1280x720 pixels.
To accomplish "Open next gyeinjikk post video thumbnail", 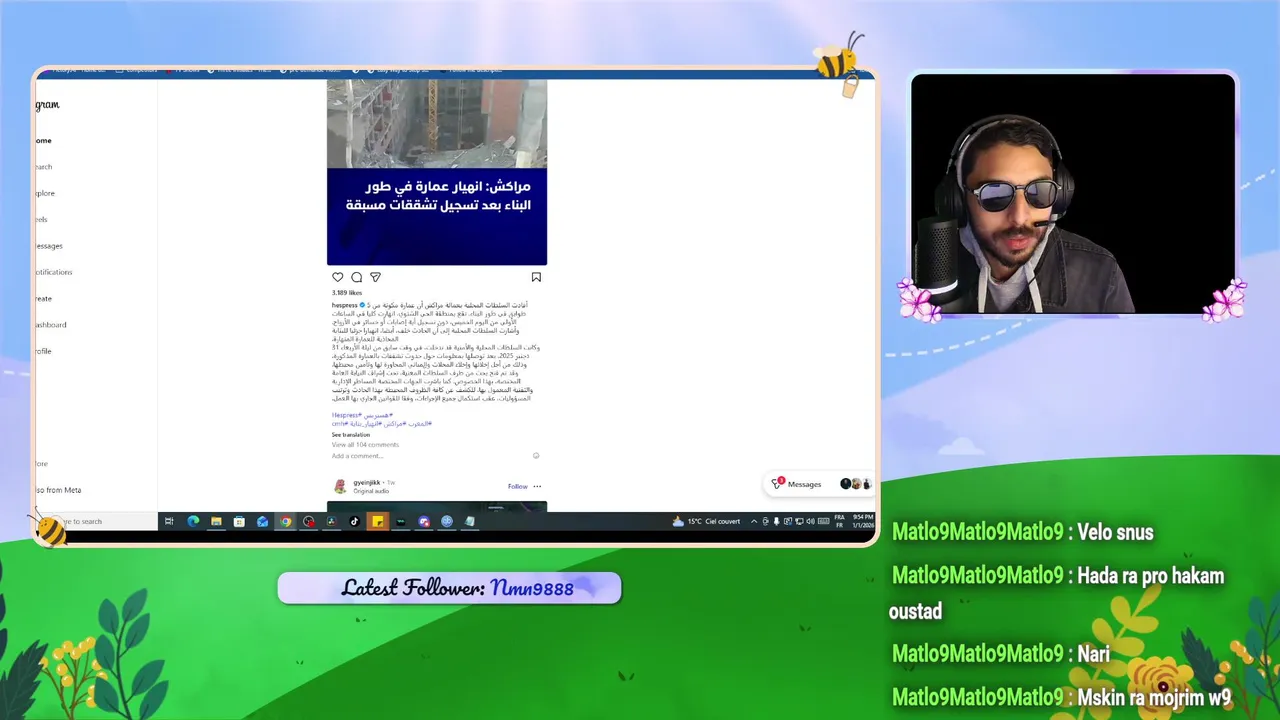I will pos(437,506).
